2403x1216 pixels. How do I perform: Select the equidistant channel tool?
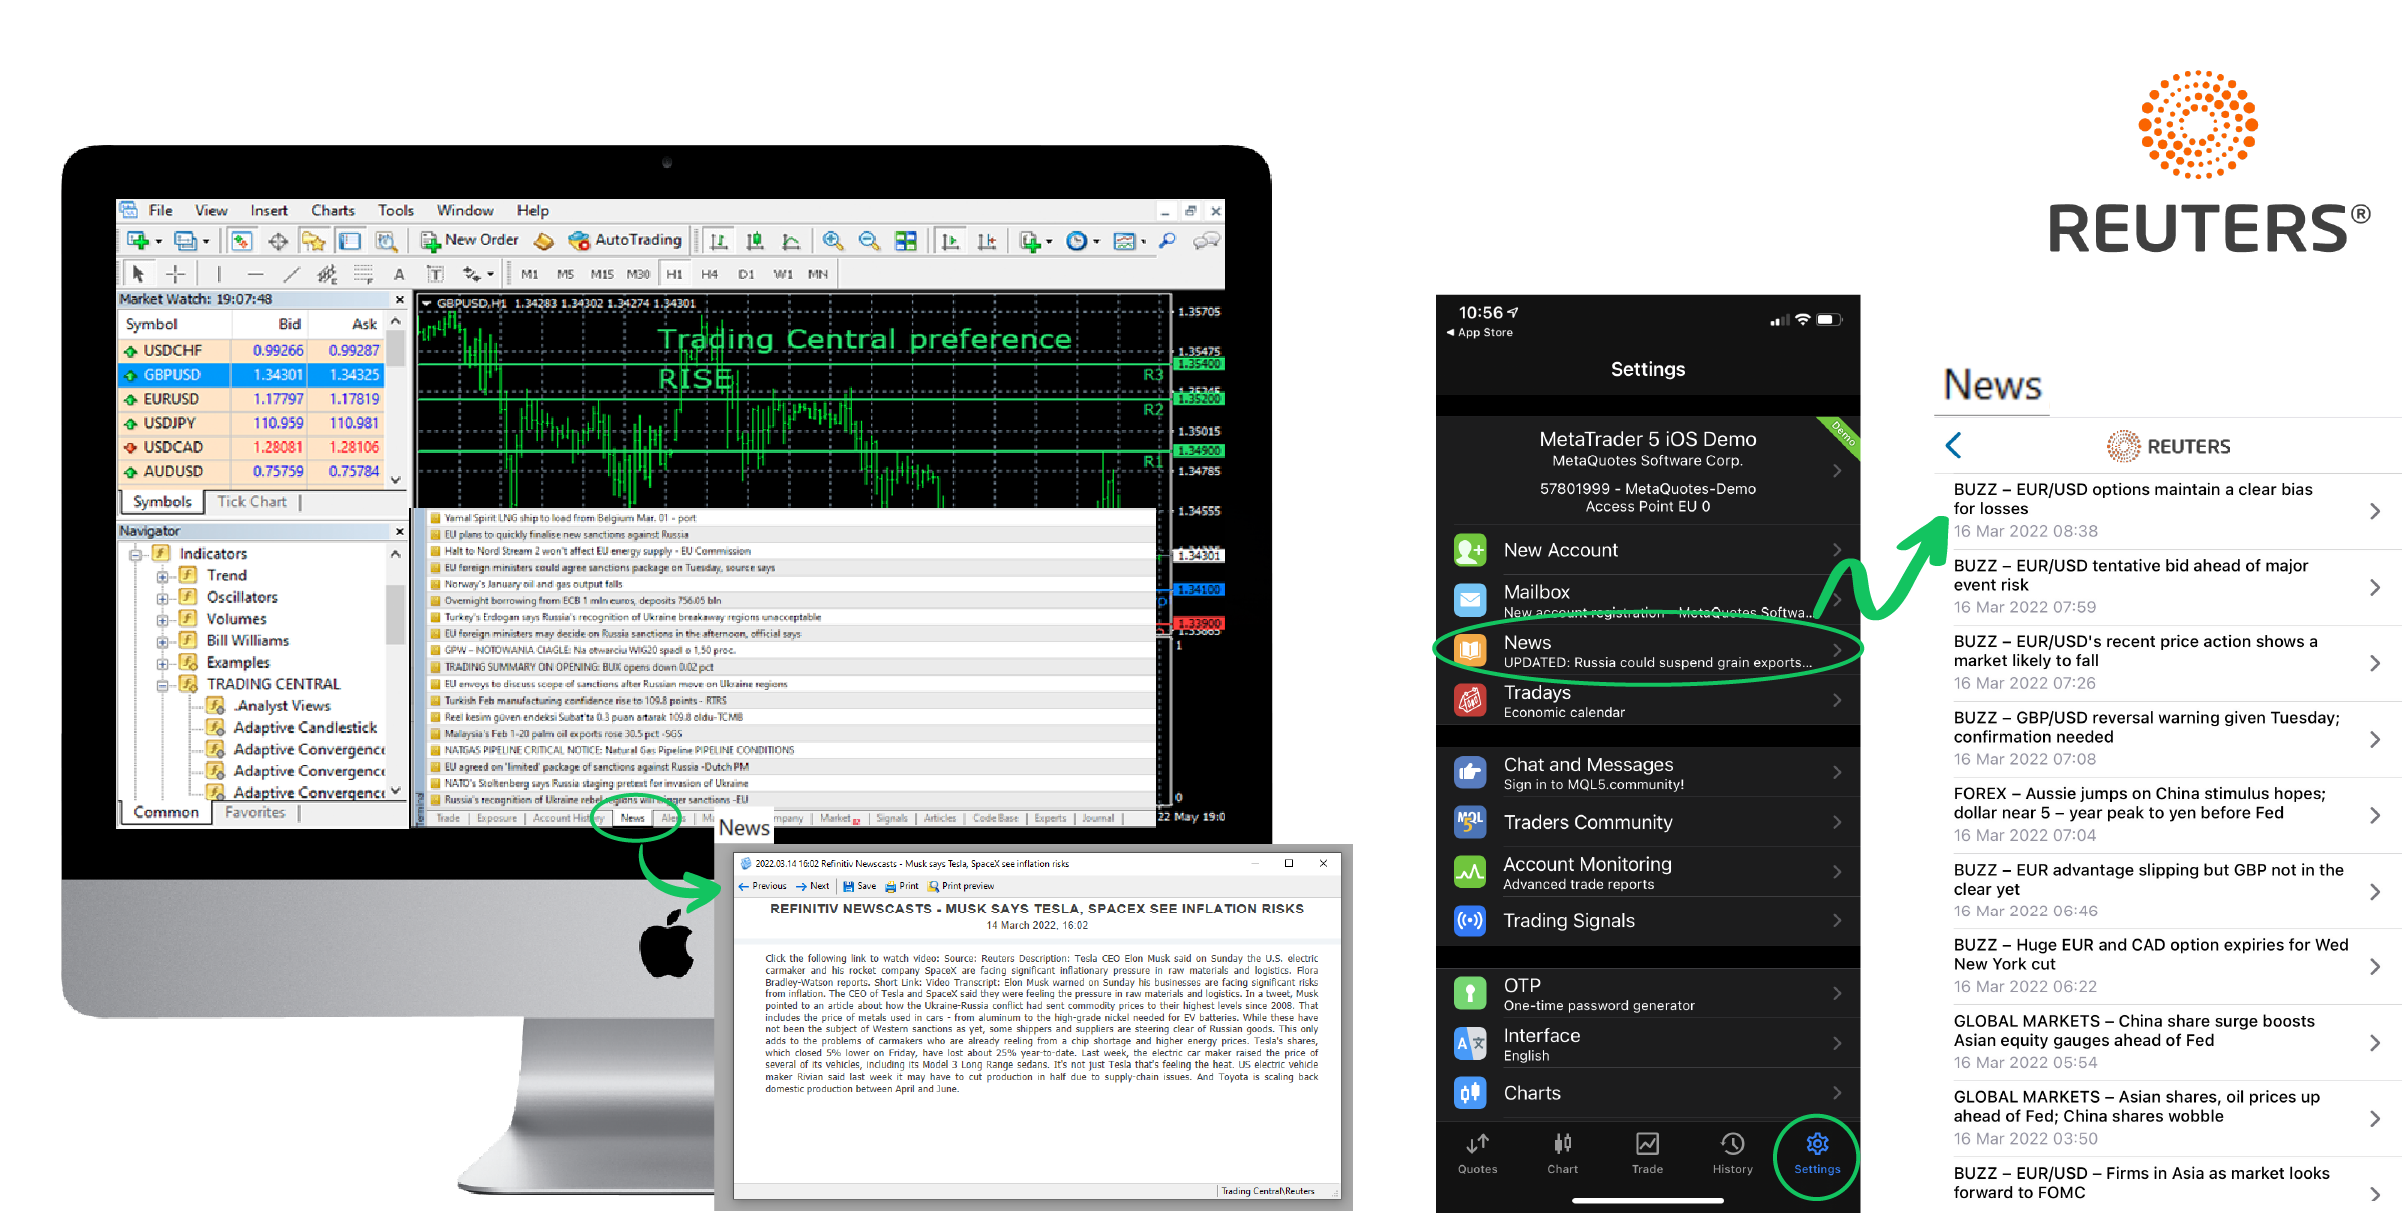tap(327, 274)
